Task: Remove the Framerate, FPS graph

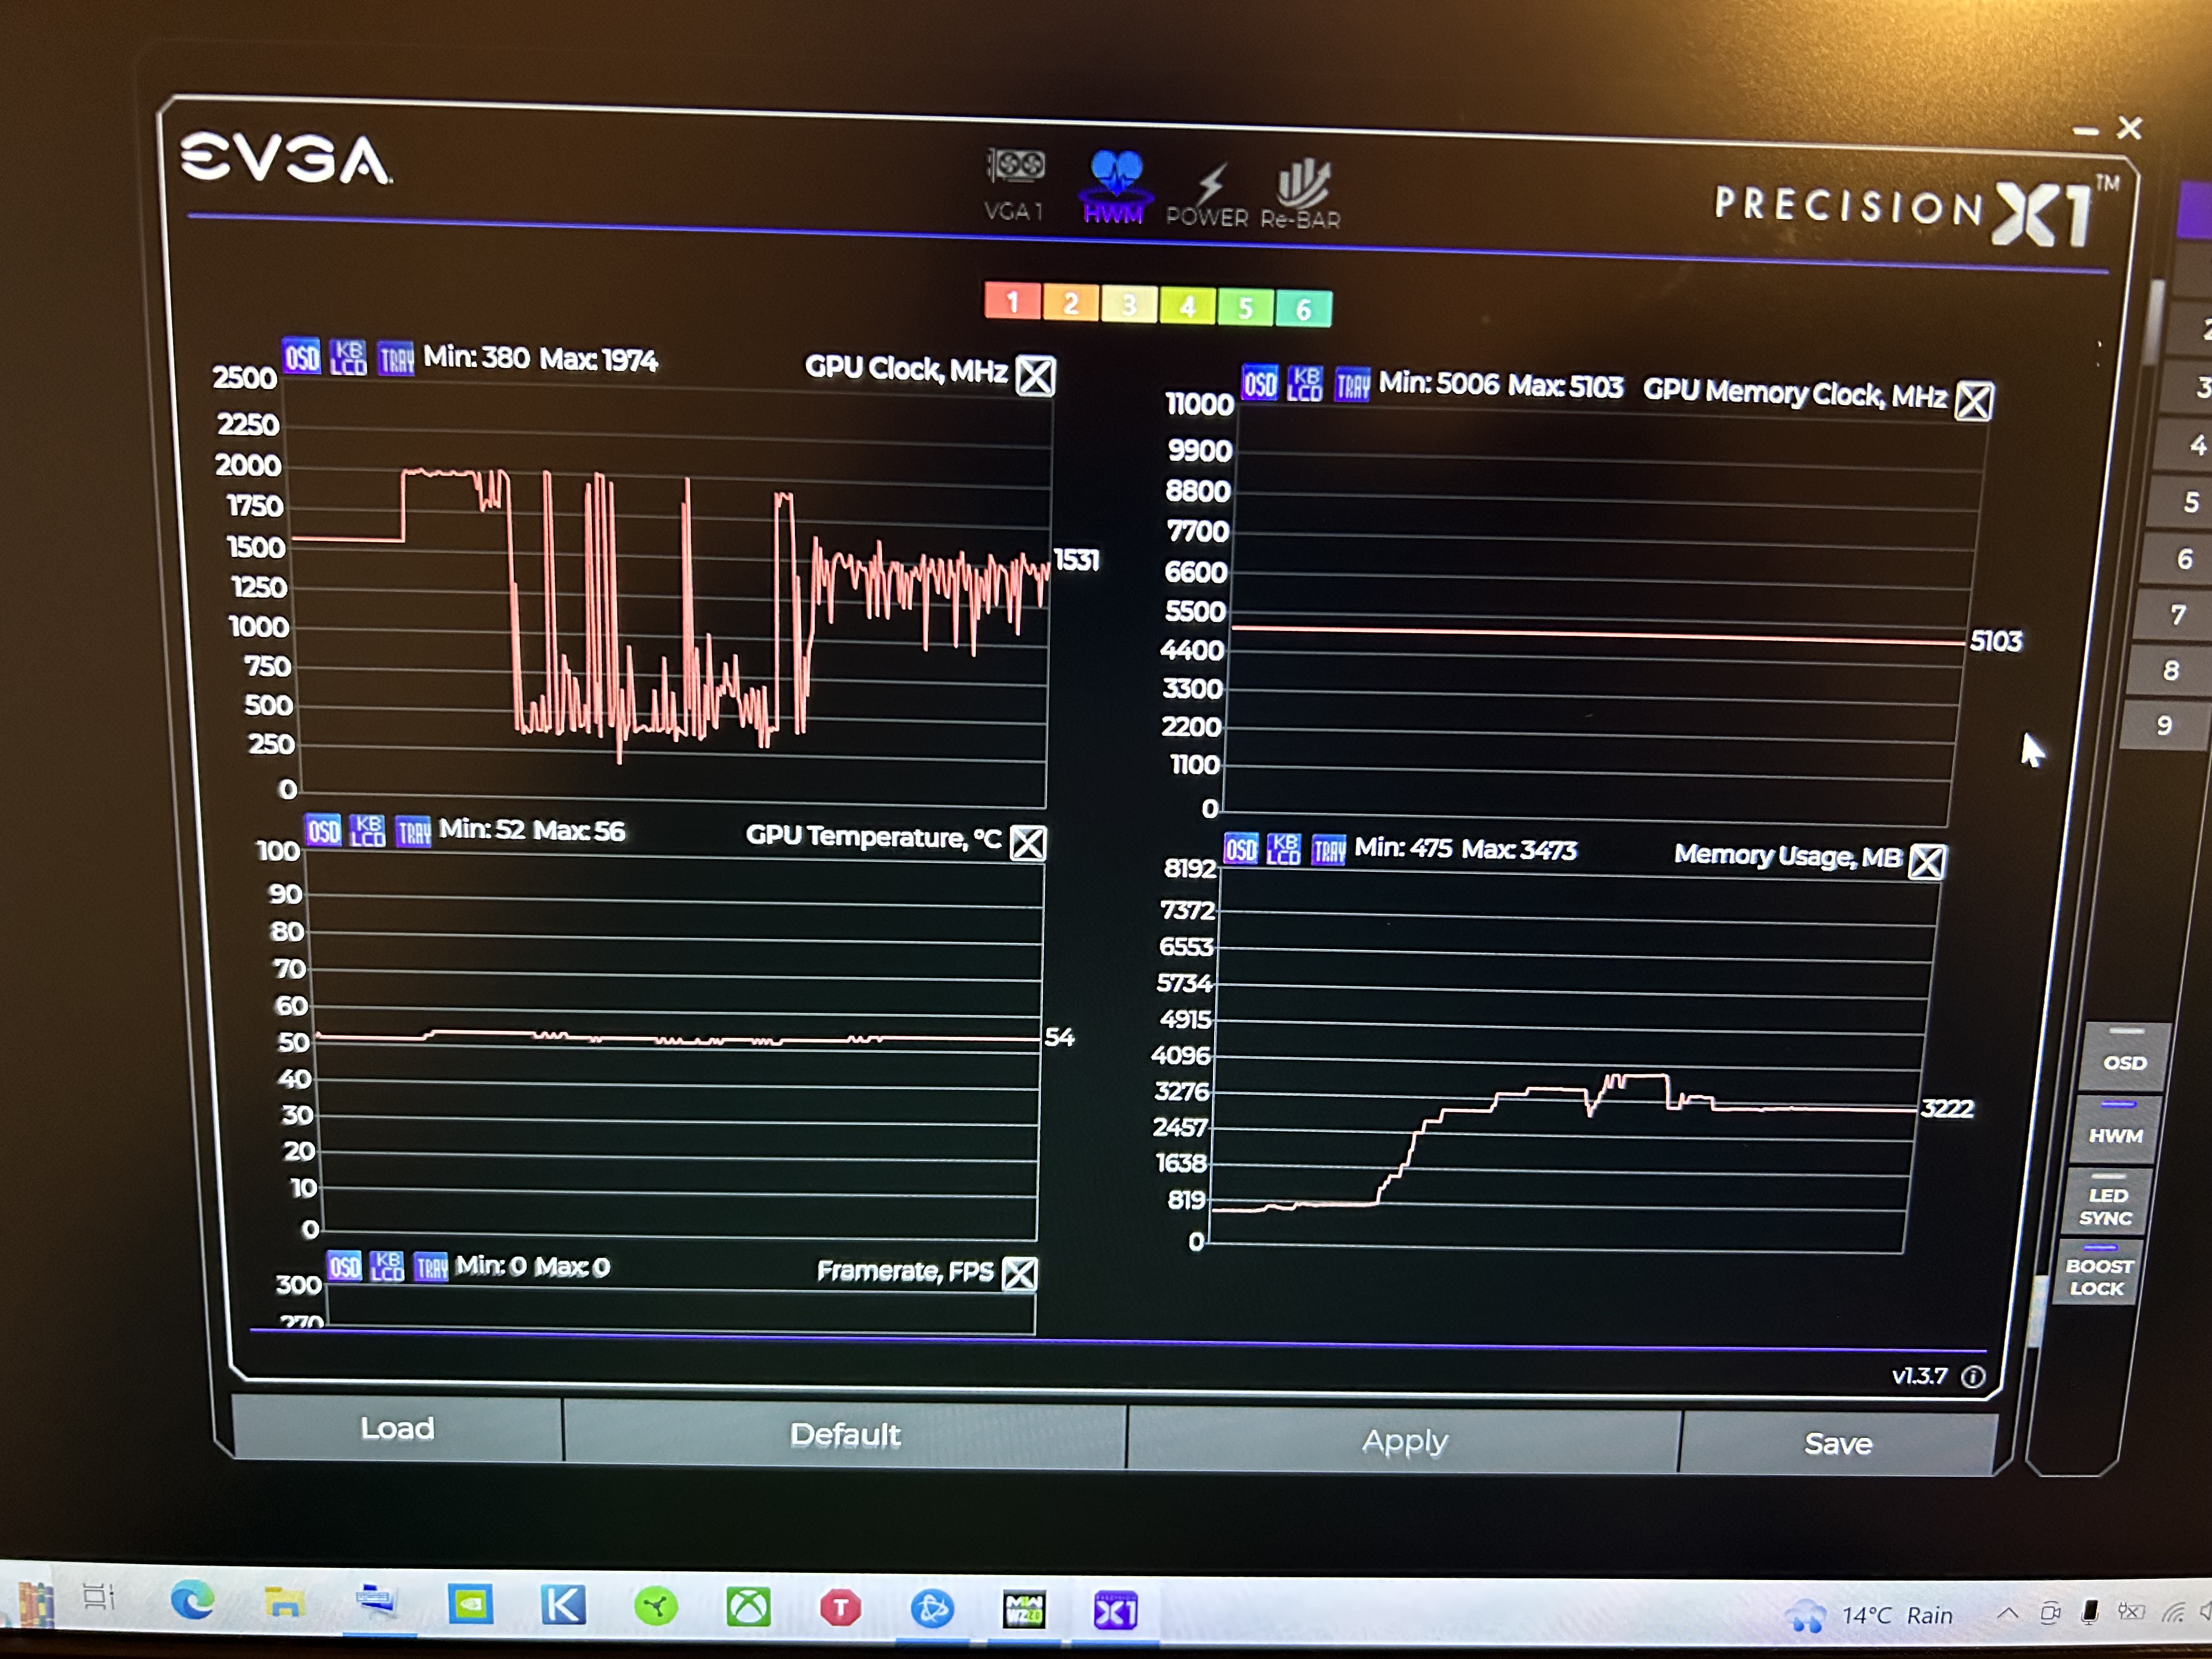Action: 1019,1274
